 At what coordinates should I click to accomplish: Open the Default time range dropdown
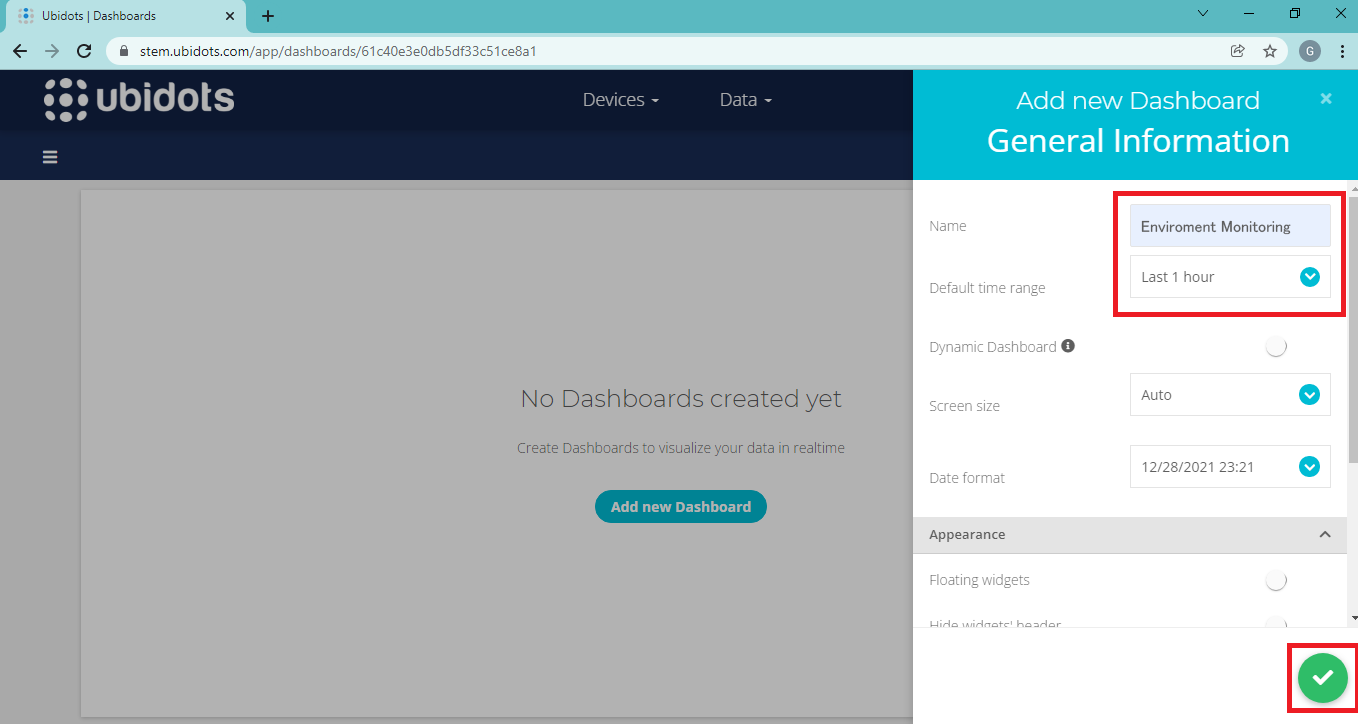1230,277
